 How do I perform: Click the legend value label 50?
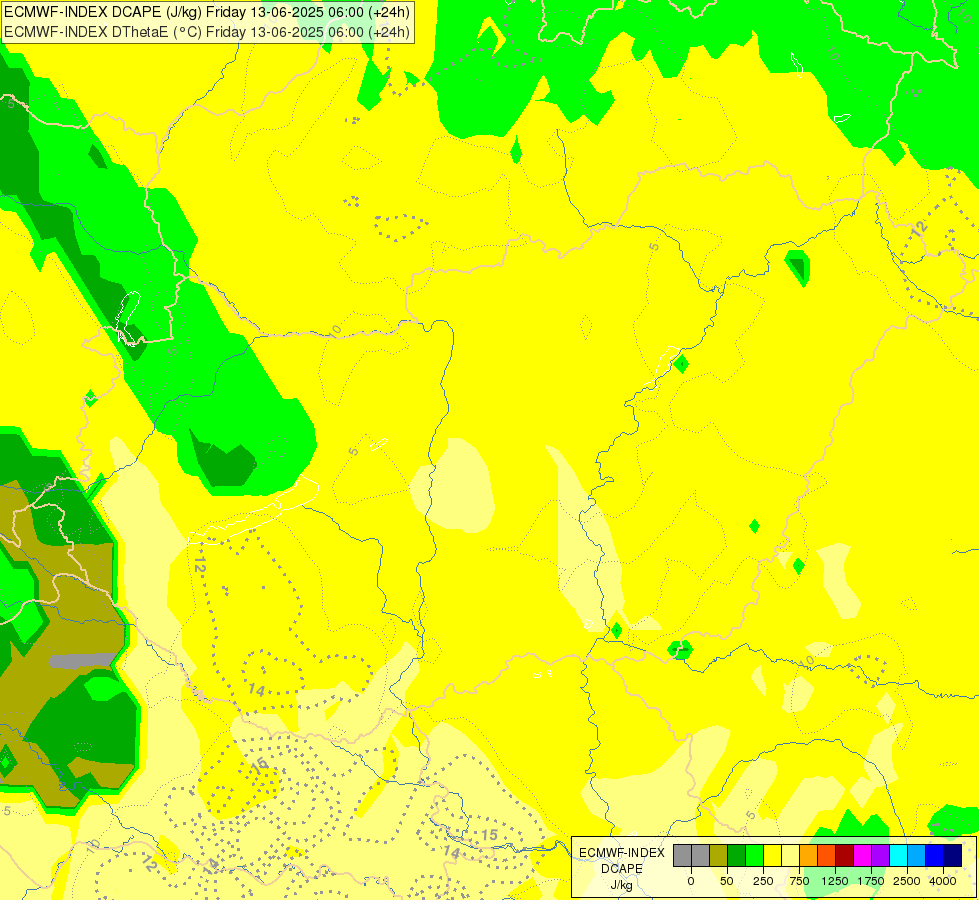click(x=727, y=881)
